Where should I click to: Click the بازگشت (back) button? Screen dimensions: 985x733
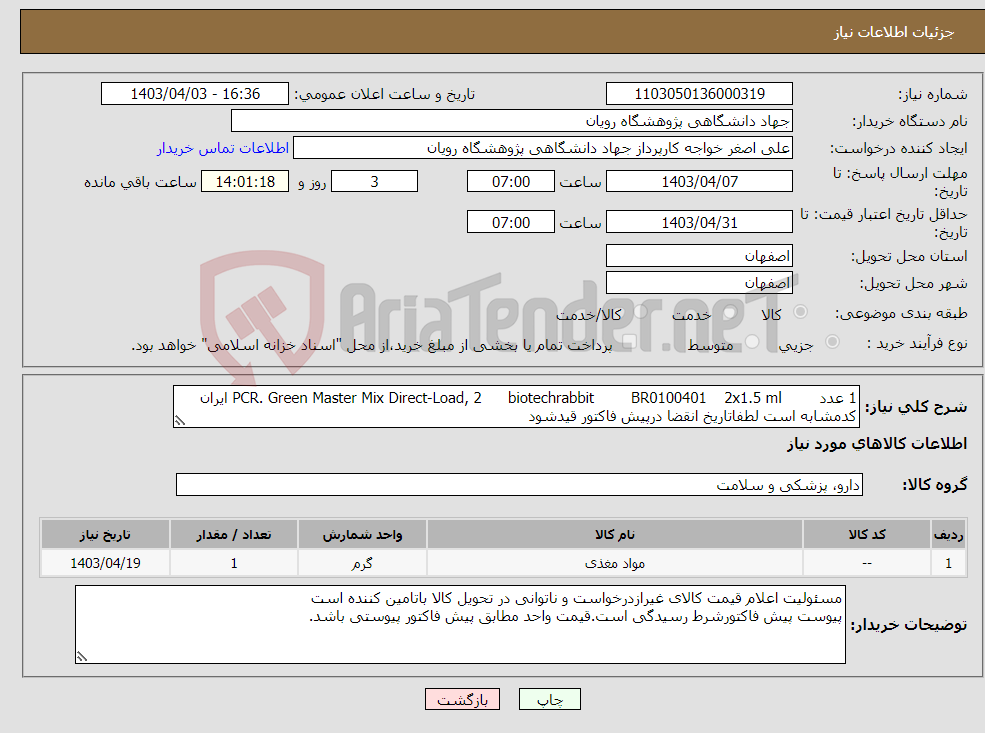(x=462, y=699)
